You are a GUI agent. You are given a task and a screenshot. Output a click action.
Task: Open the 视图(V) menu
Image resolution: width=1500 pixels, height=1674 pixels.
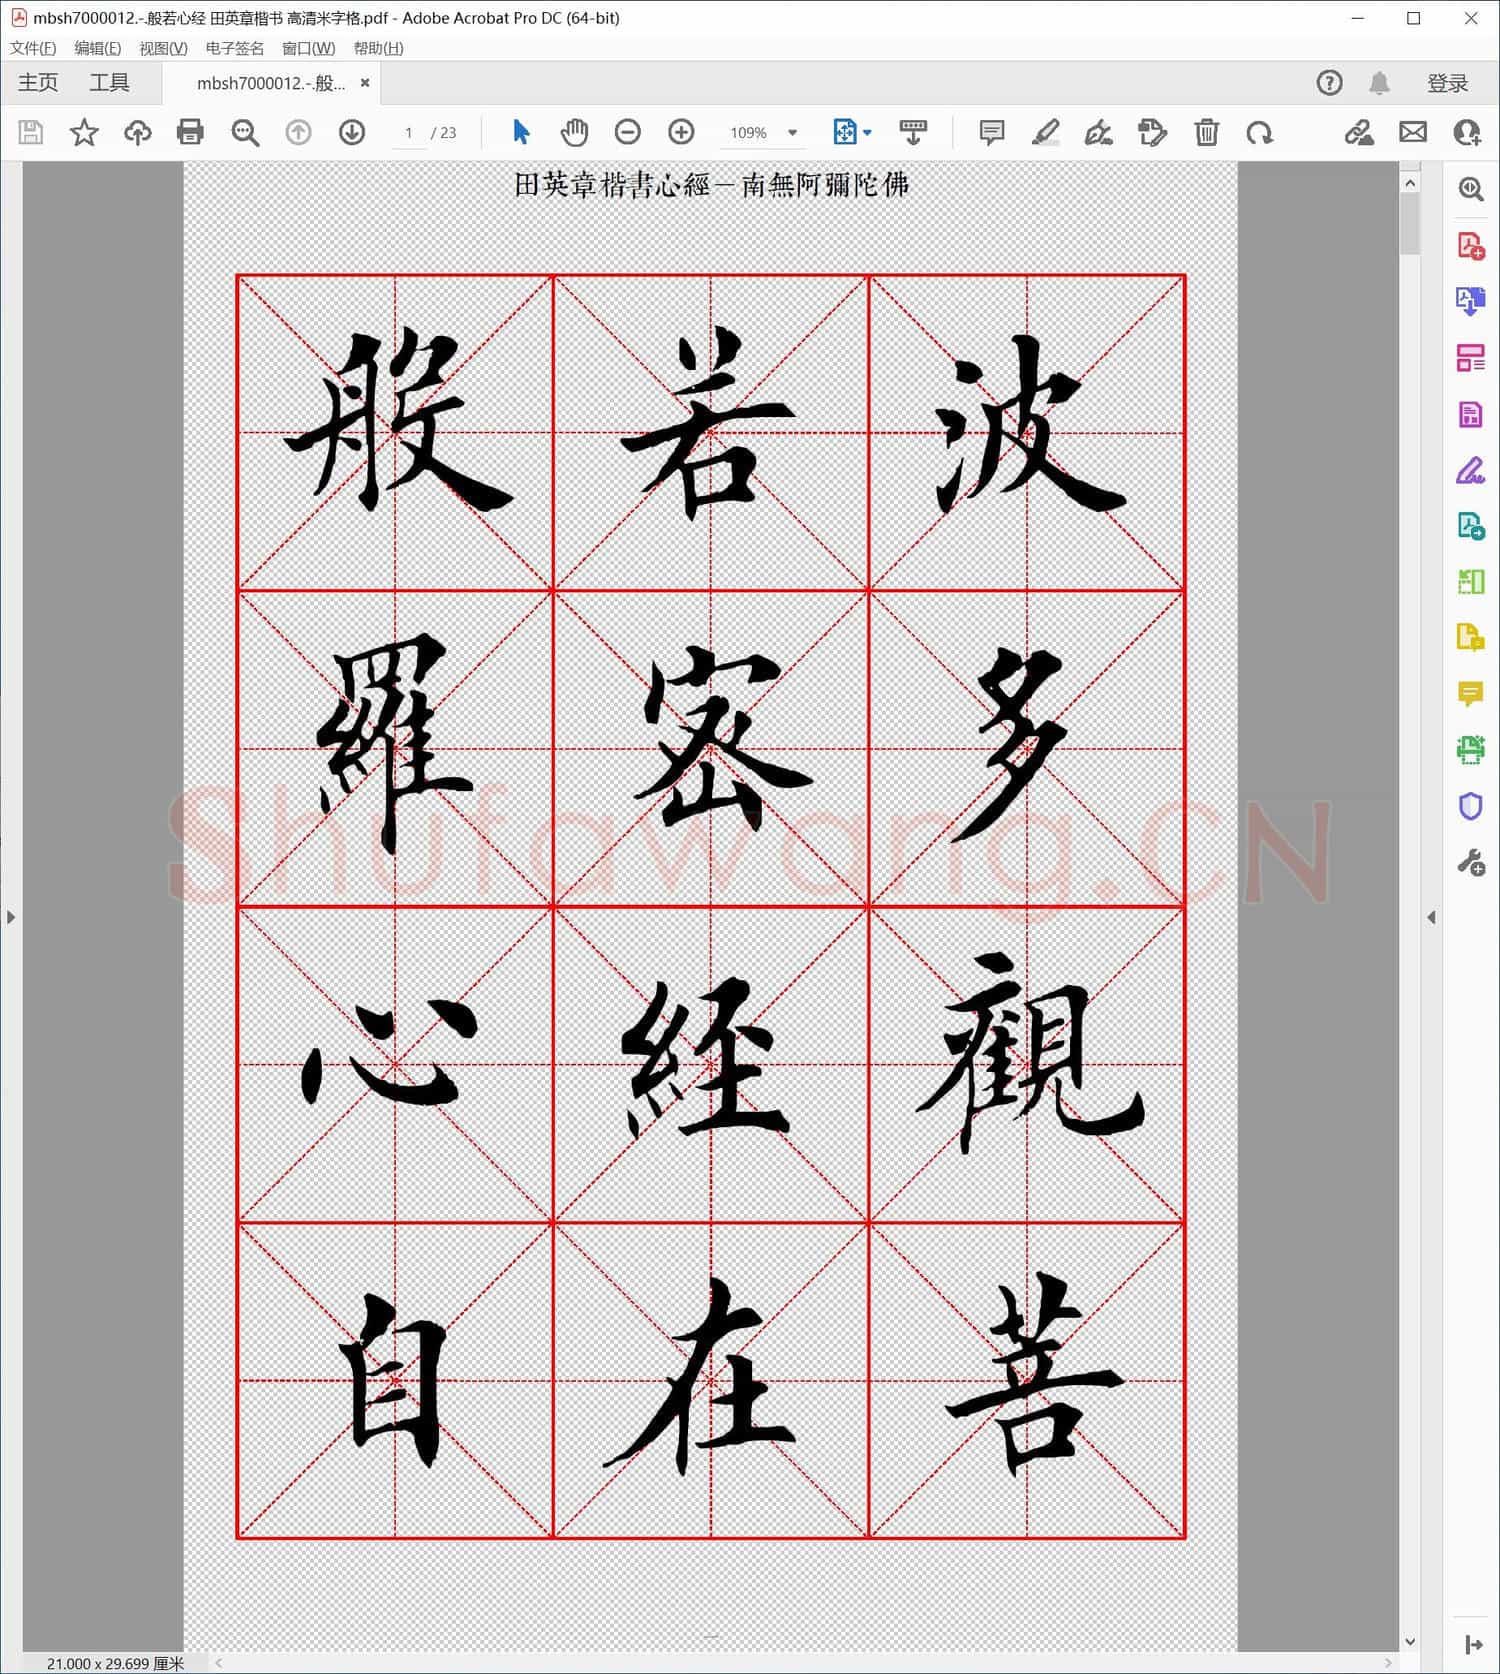click(x=163, y=48)
